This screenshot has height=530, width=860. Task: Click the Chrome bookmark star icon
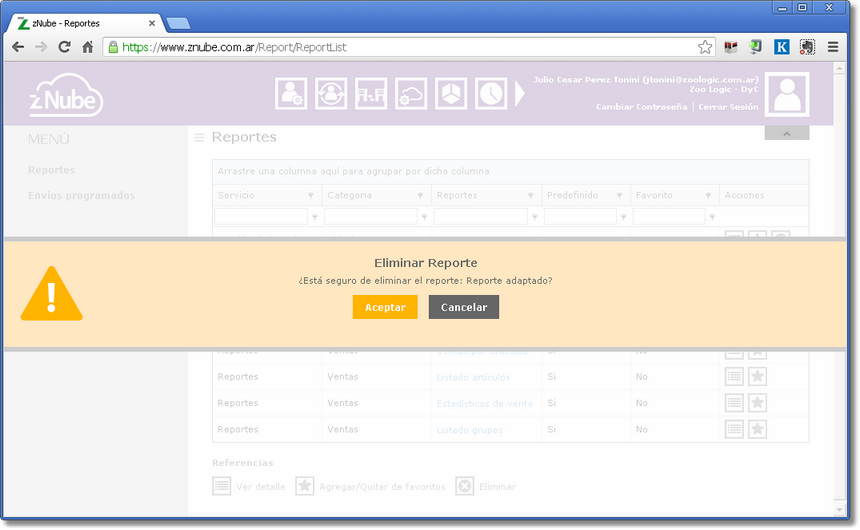pyautogui.click(x=705, y=47)
